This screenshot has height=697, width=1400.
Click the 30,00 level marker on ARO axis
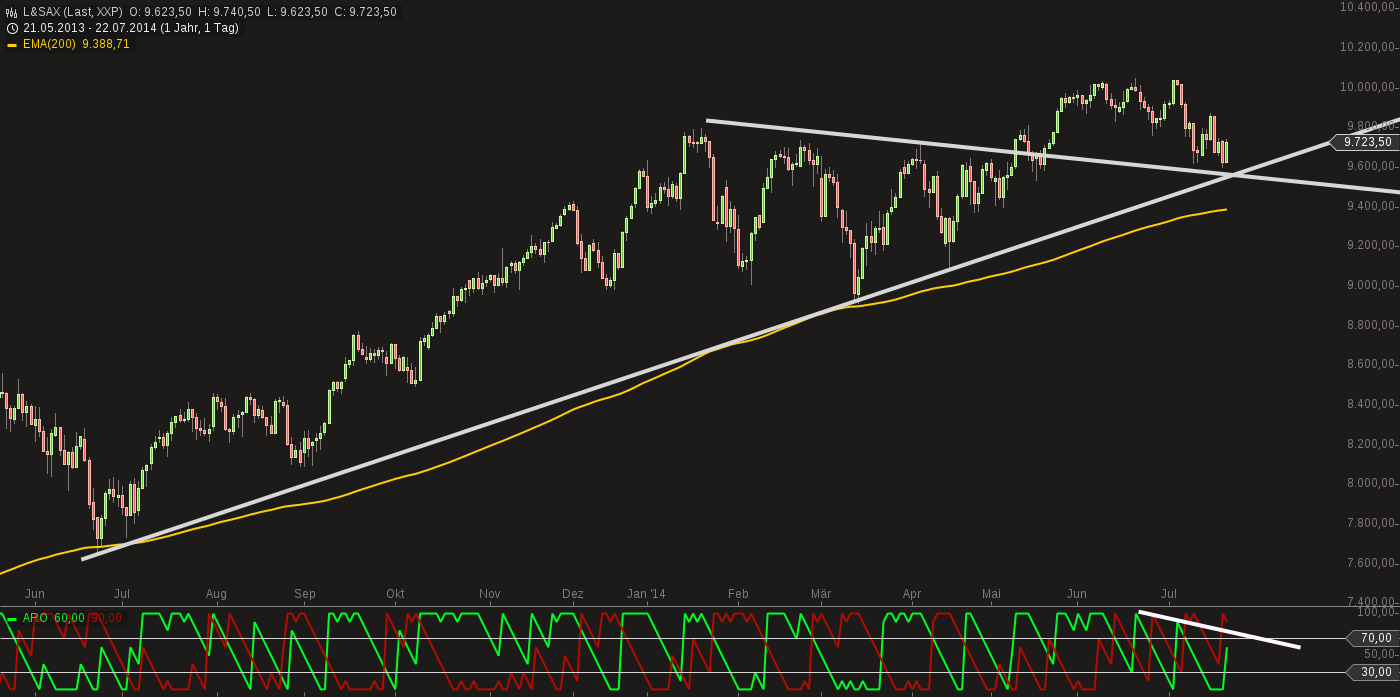tap(1375, 672)
